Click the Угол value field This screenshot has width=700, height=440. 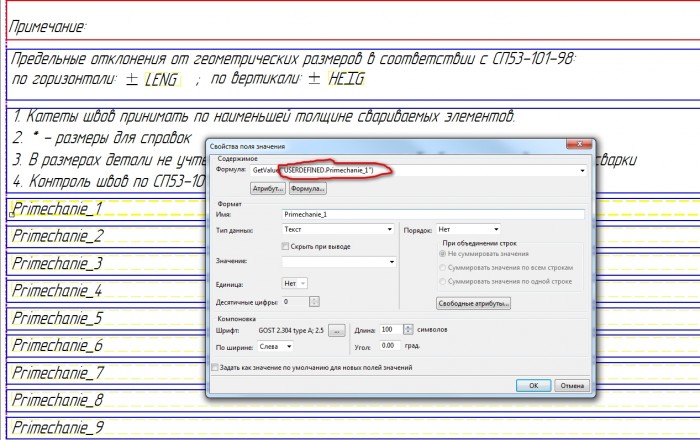(390, 345)
